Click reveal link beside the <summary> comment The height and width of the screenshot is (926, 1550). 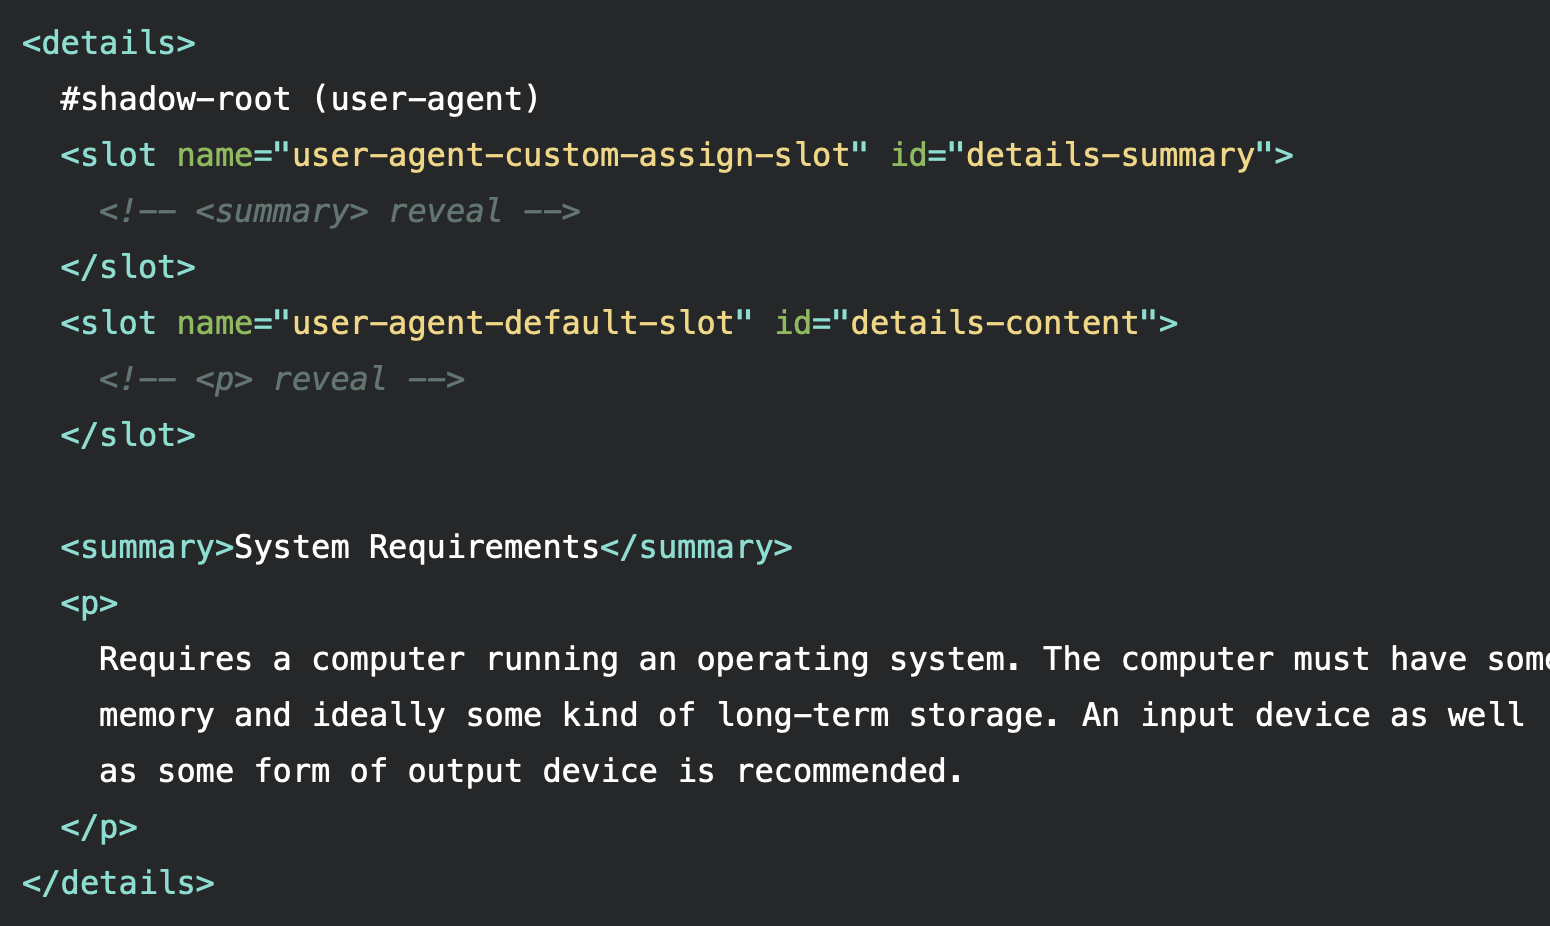click(x=444, y=211)
